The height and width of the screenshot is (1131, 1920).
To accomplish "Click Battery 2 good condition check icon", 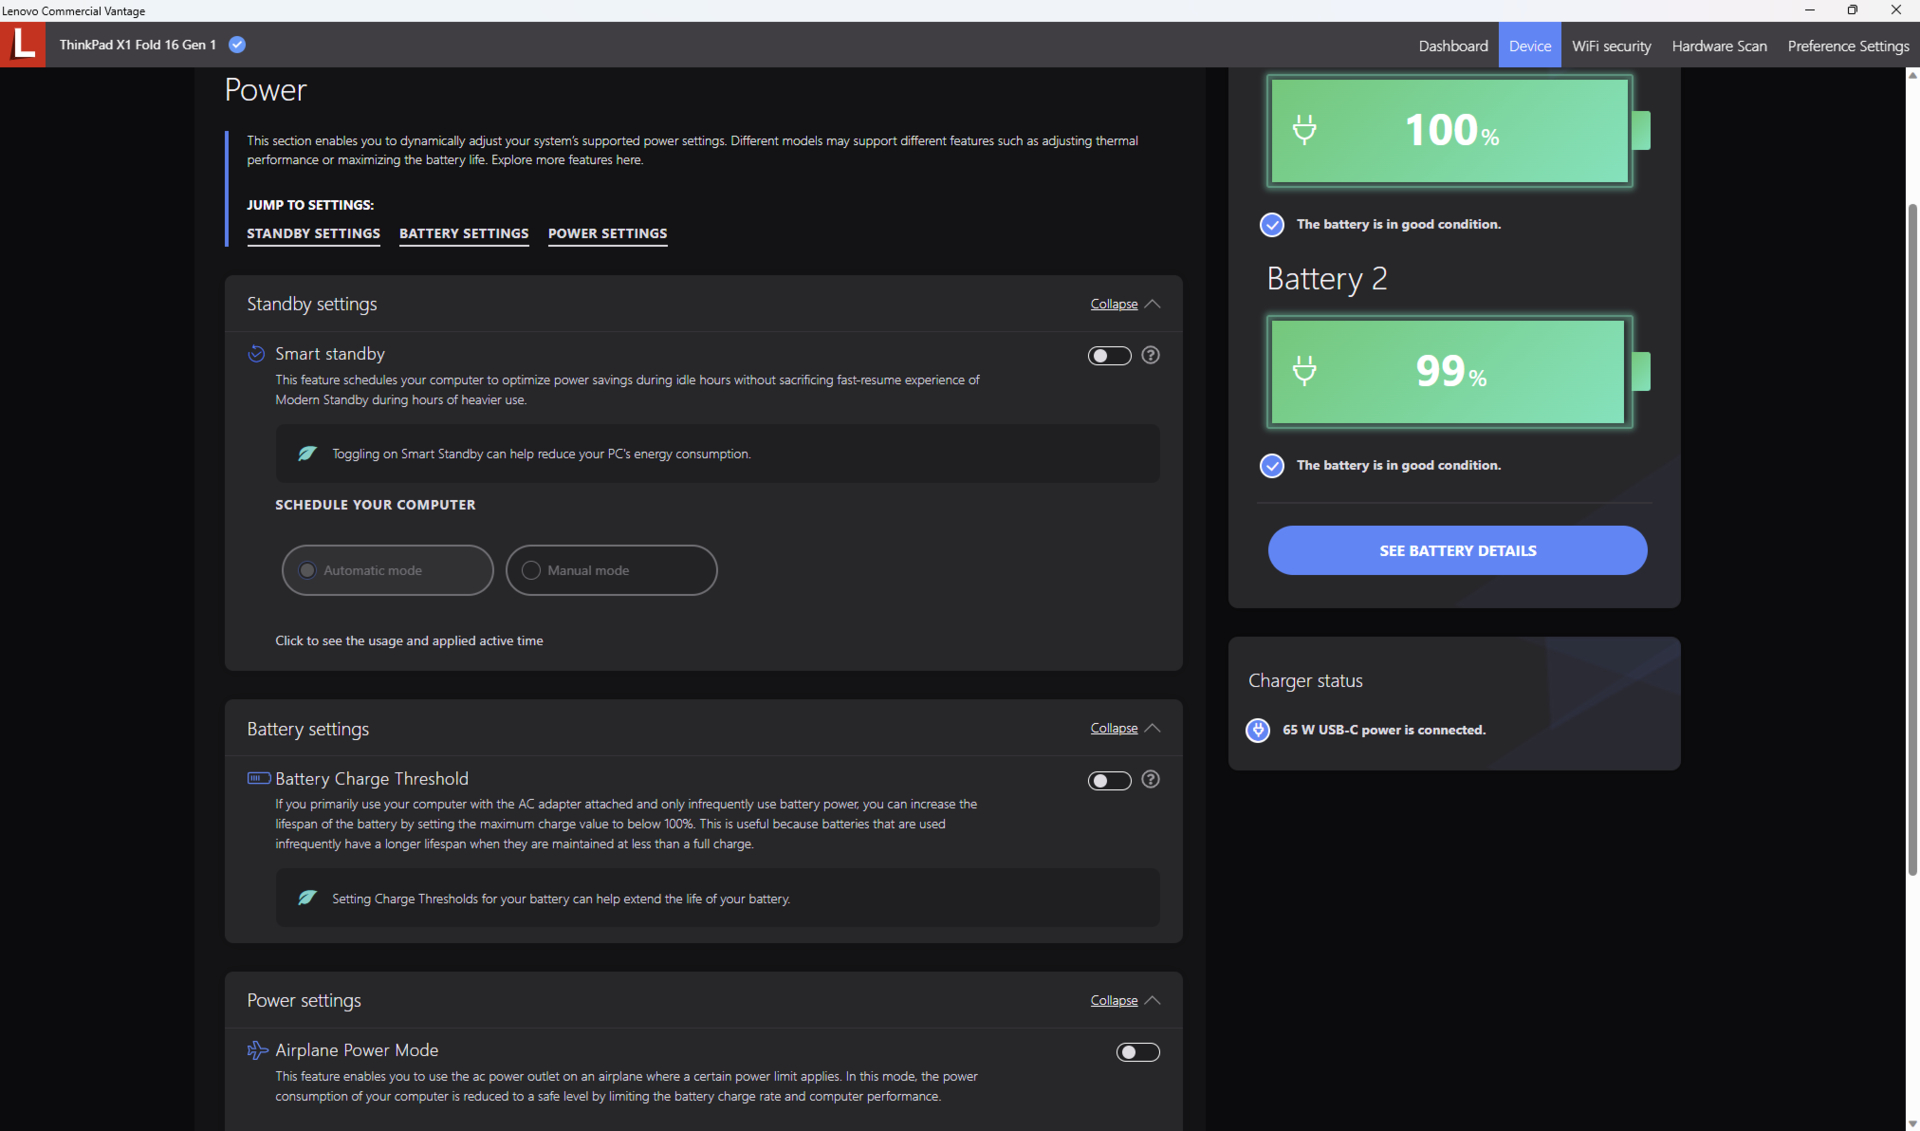I will 1271,465.
